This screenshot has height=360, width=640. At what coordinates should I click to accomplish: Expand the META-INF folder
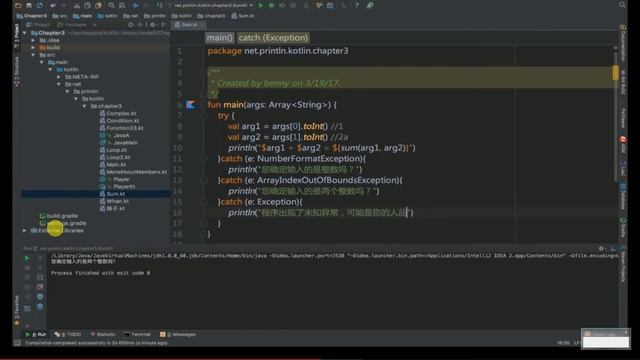tap(59, 77)
